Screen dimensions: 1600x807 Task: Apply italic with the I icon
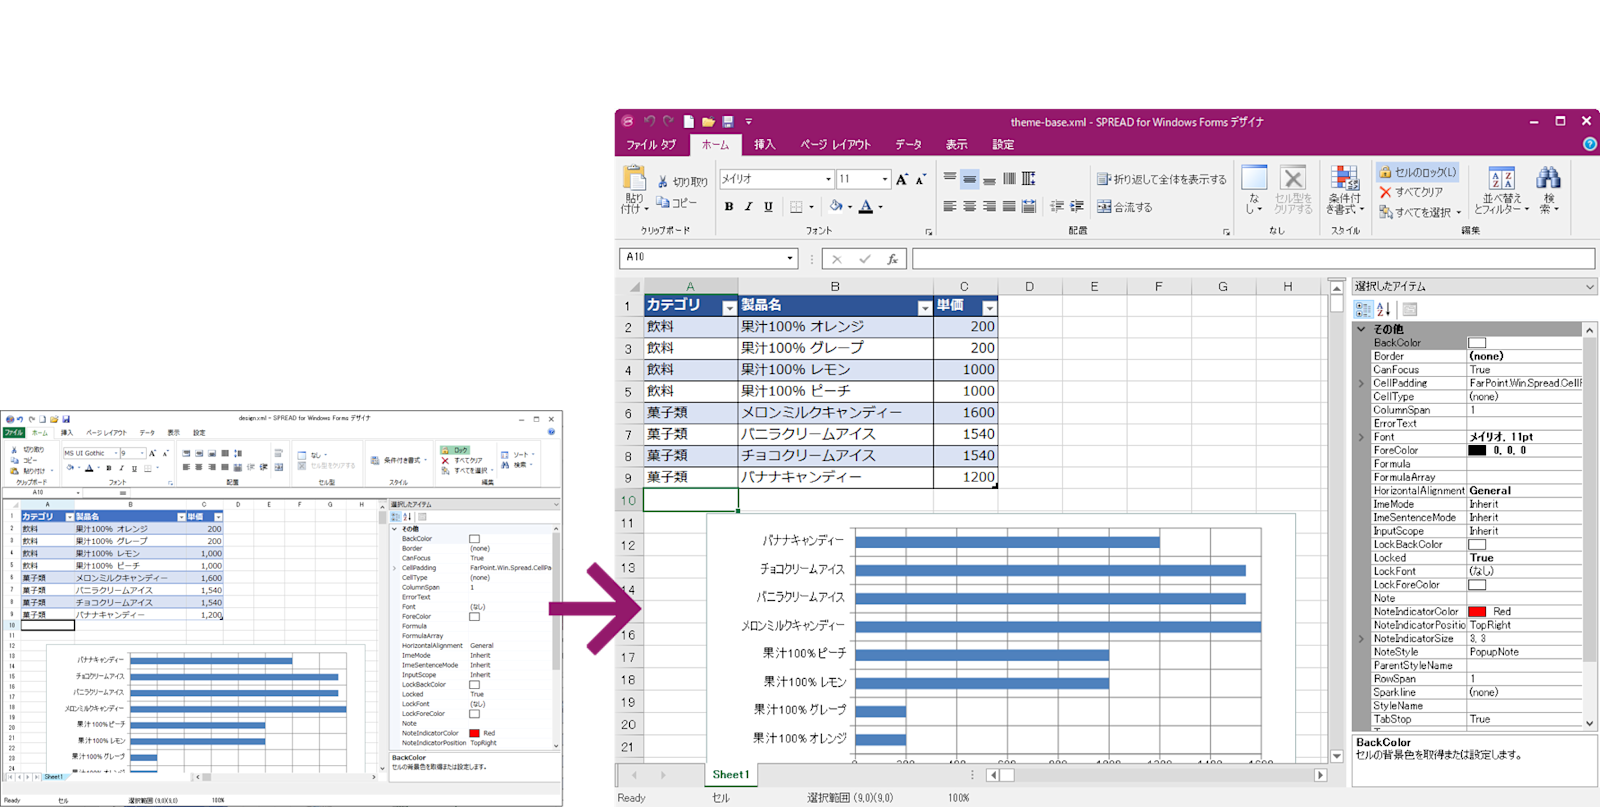(748, 207)
